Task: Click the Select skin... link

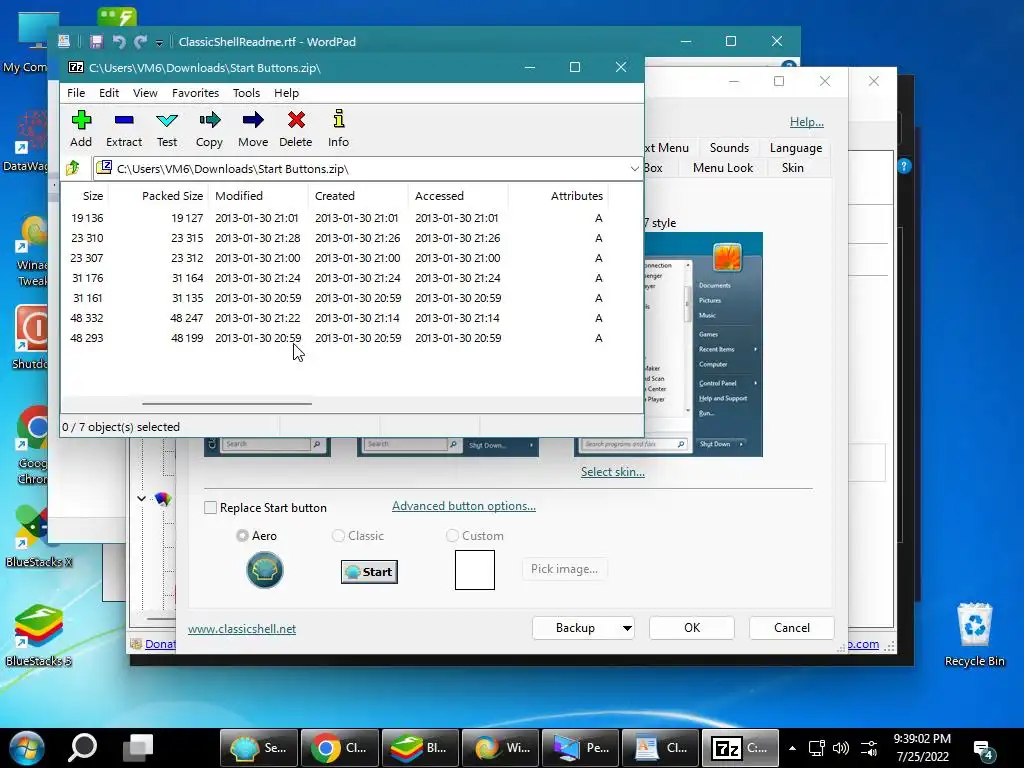Action: (x=613, y=472)
